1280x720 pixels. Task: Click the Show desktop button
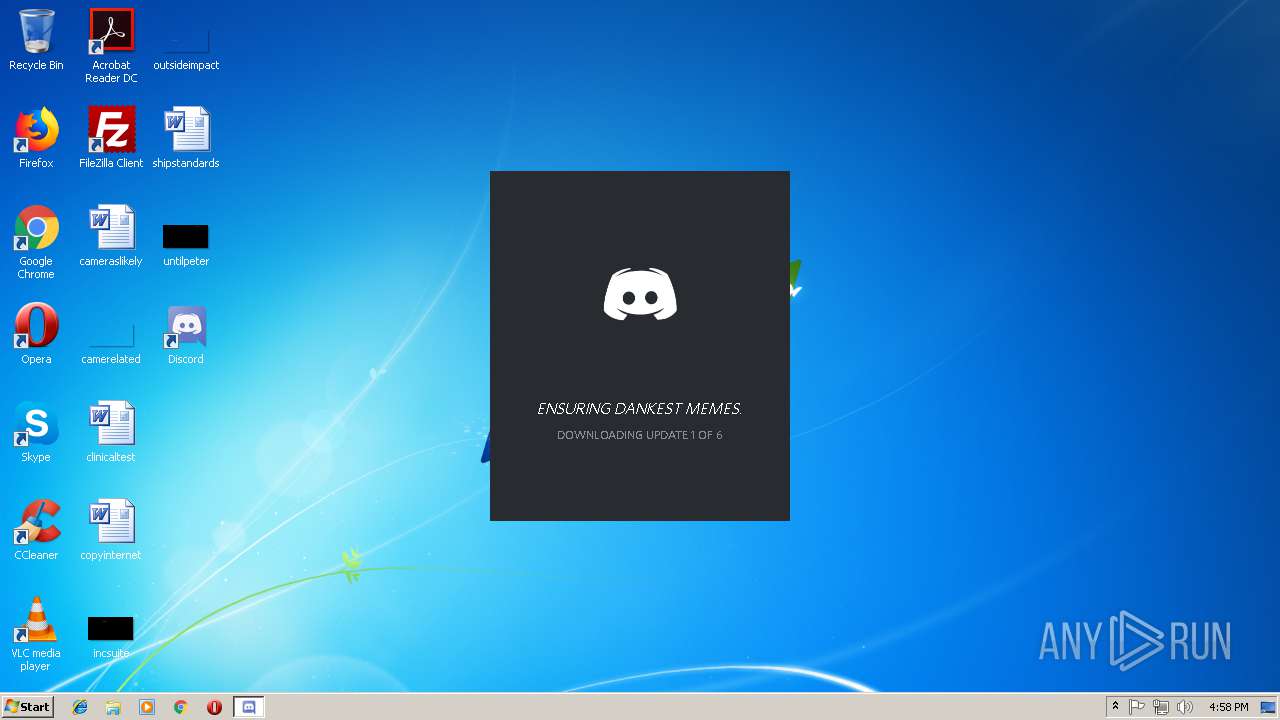1269,707
